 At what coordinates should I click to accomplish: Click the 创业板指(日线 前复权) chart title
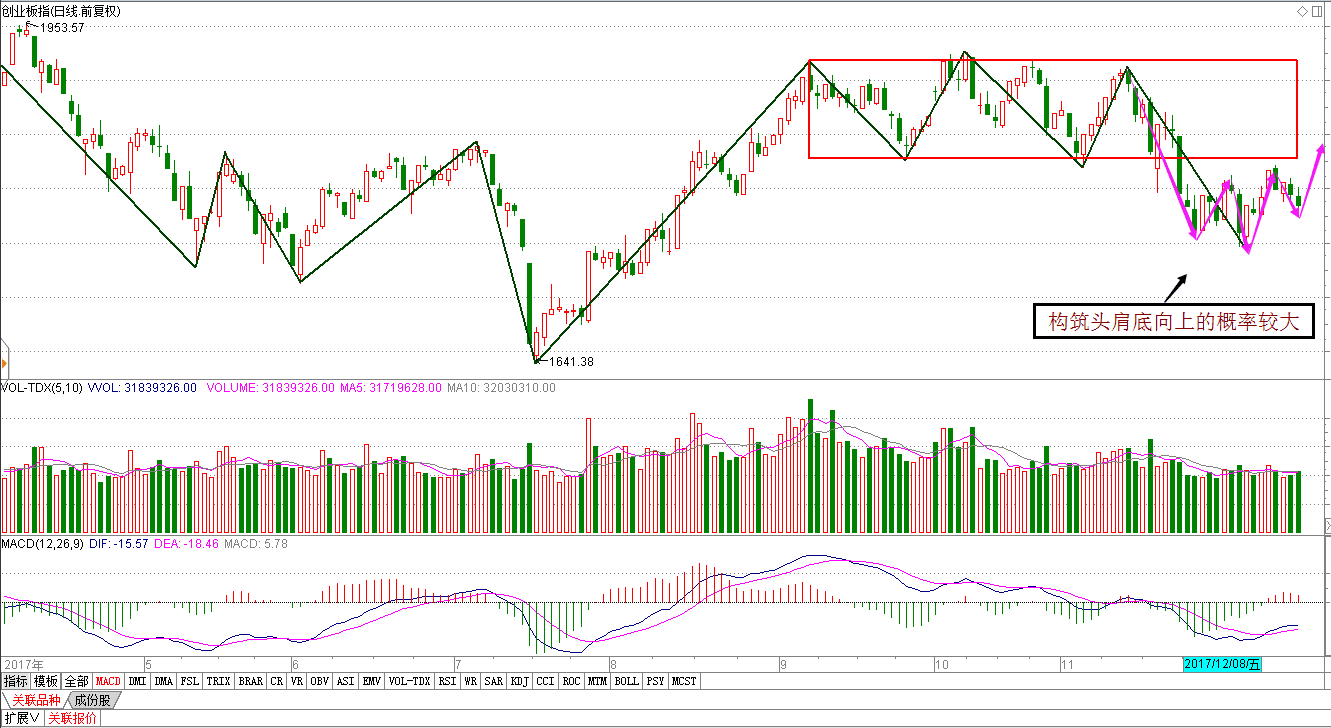pyautogui.click(x=61, y=11)
